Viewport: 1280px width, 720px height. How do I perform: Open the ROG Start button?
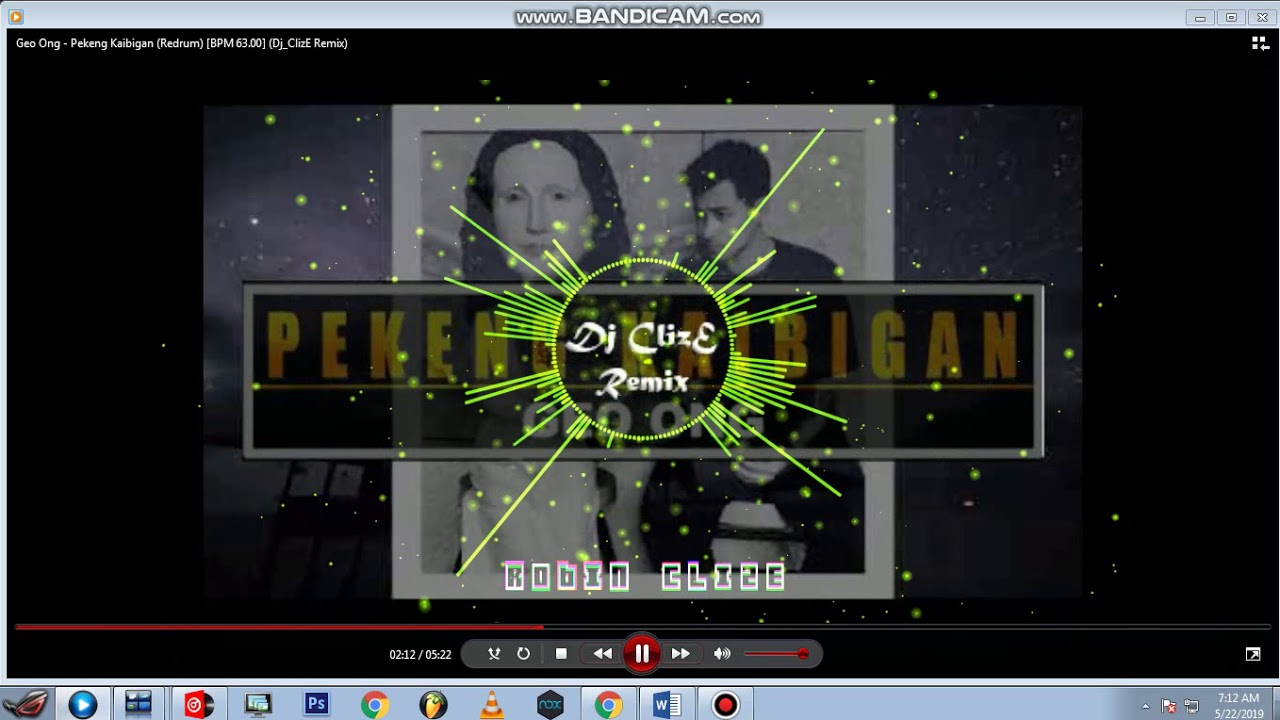27,704
